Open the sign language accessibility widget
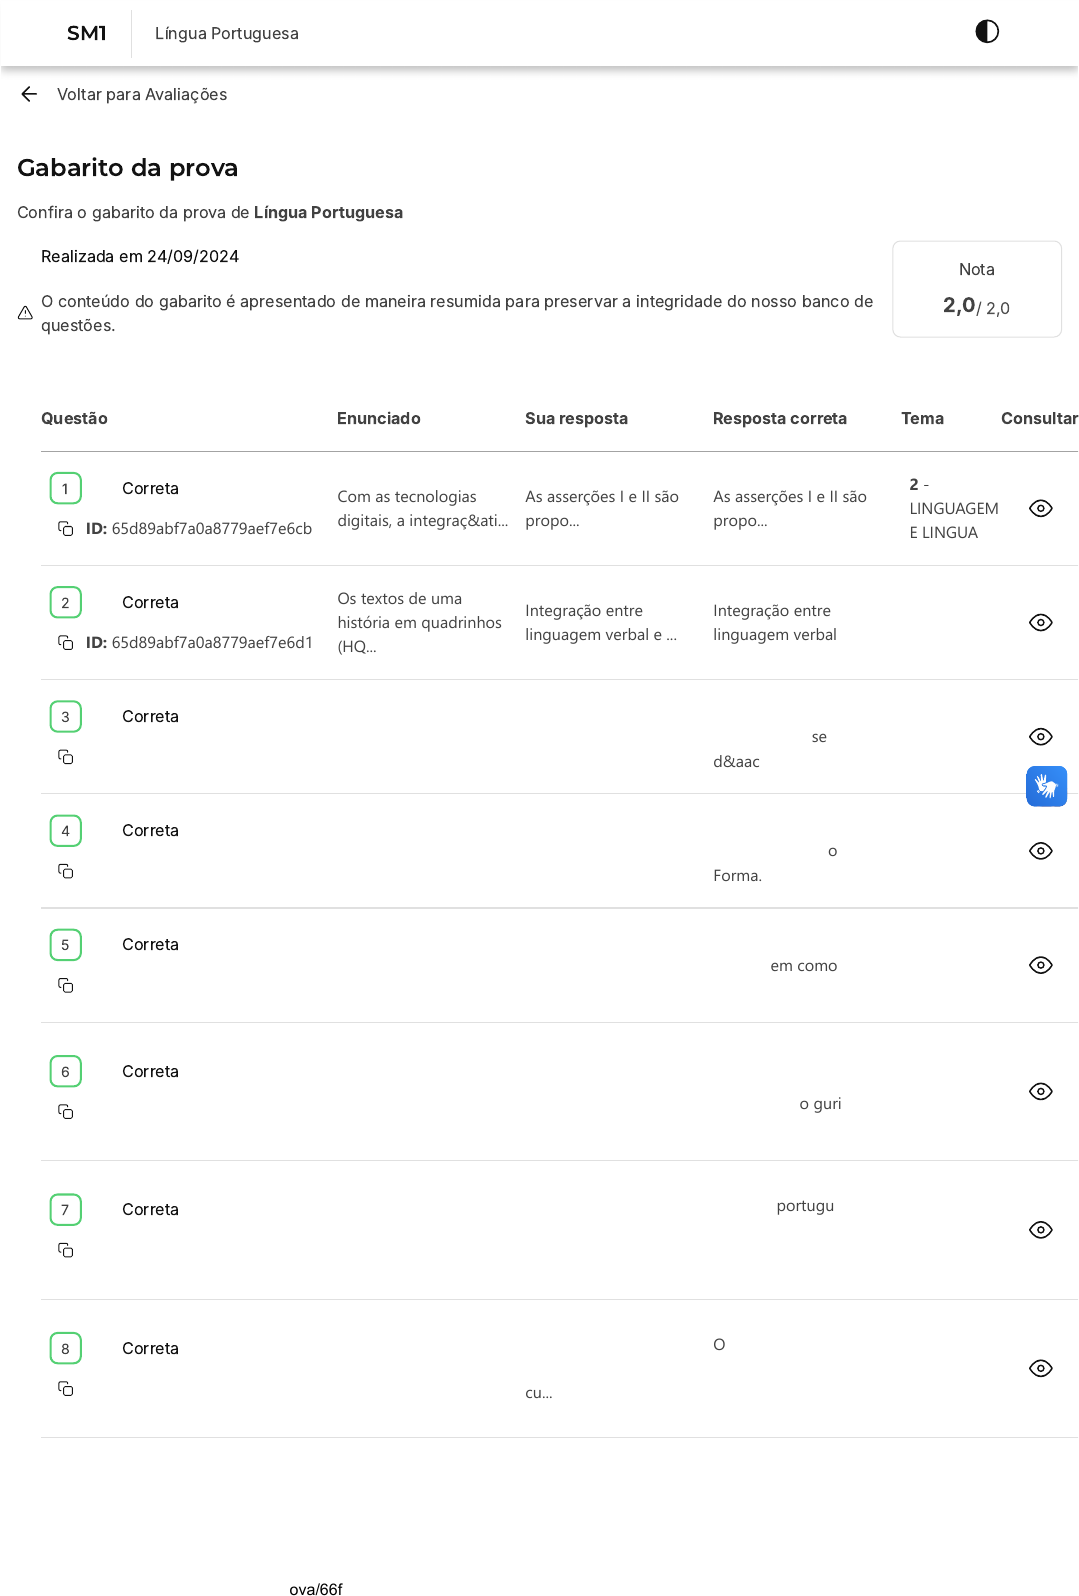The image size is (1079, 1596). pyautogui.click(x=1046, y=786)
